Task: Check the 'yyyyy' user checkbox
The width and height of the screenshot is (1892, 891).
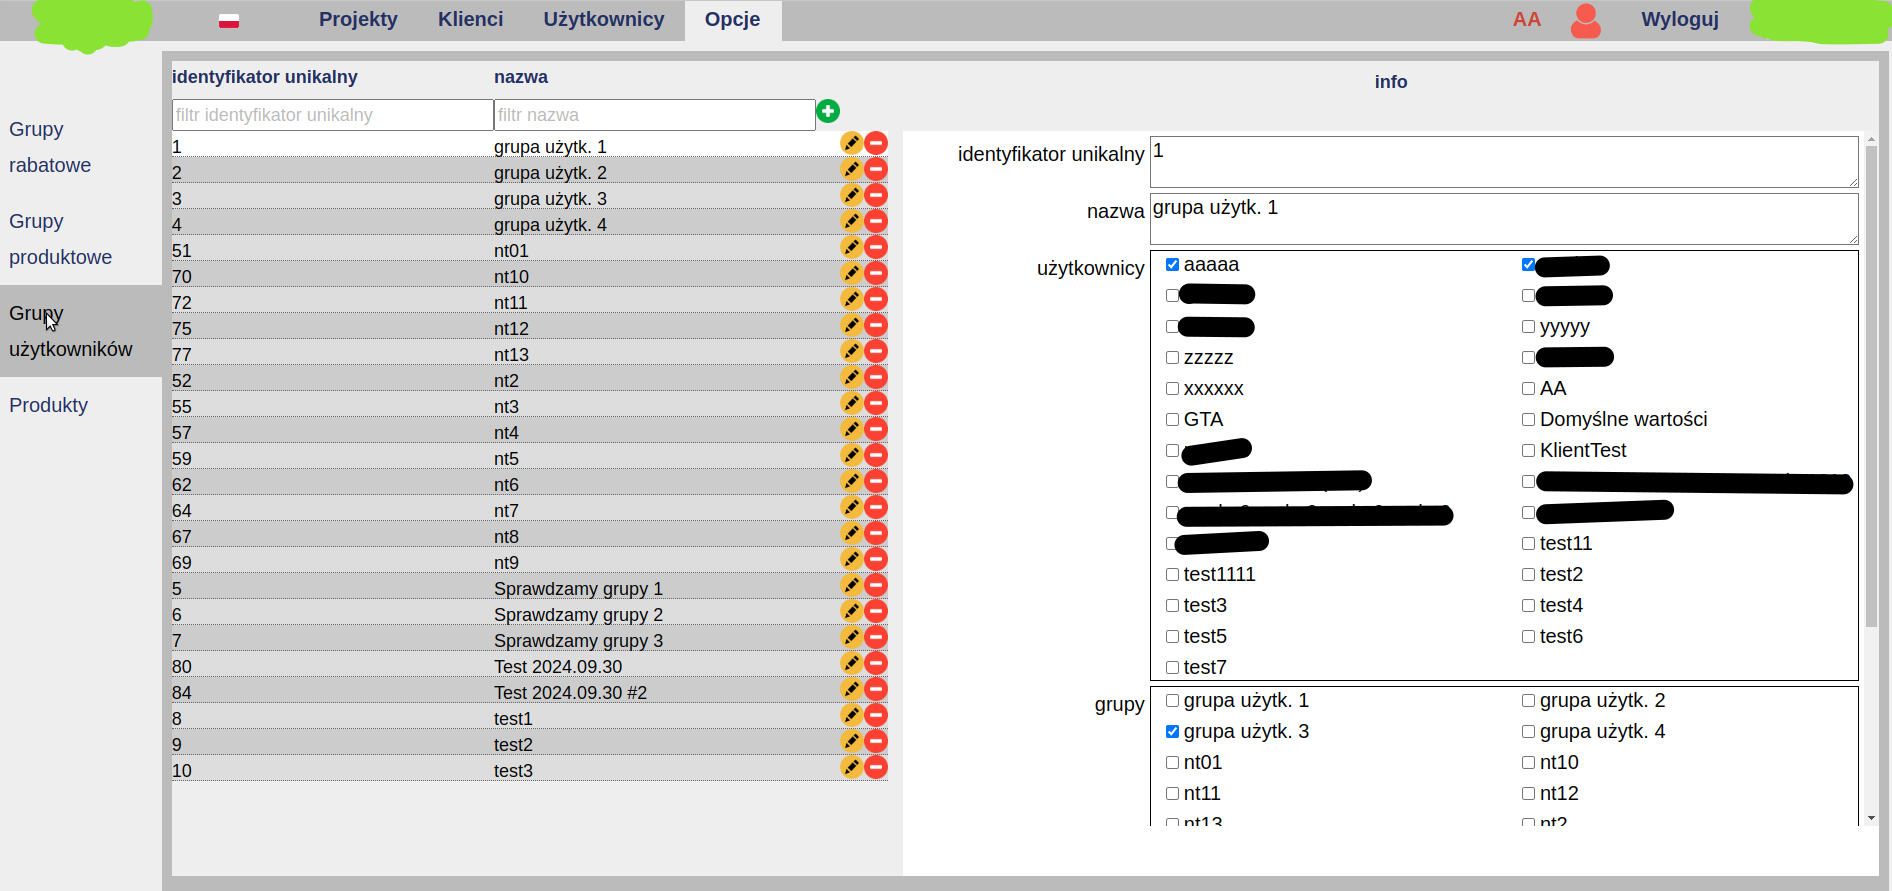Action: click(1528, 327)
